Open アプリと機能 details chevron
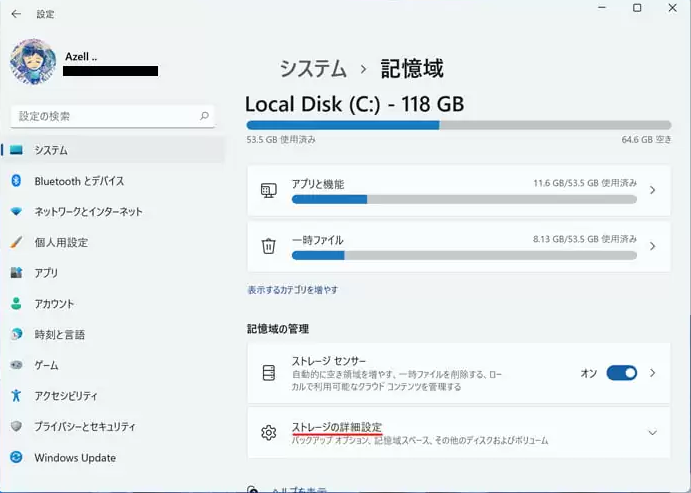691x493 pixels. 652,190
